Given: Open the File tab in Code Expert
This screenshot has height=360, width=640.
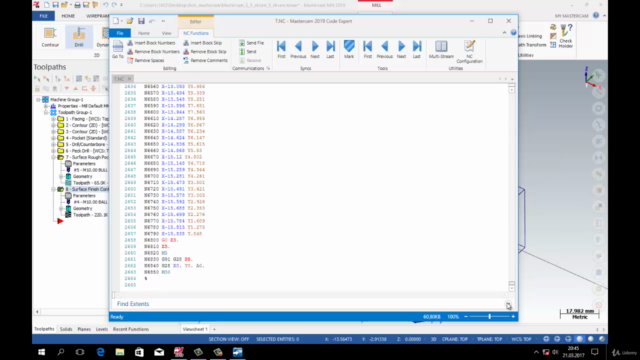Looking at the screenshot, I should coord(120,33).
